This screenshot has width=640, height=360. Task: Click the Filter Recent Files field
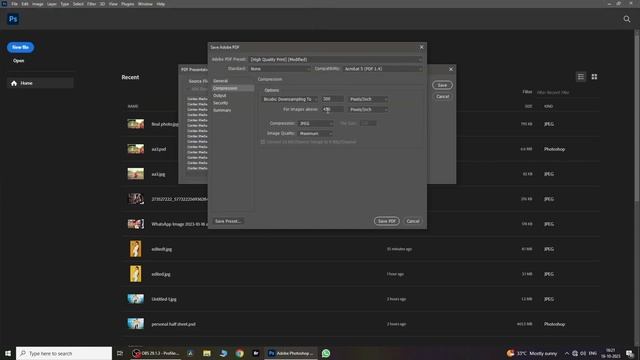[x=567, y=92]
